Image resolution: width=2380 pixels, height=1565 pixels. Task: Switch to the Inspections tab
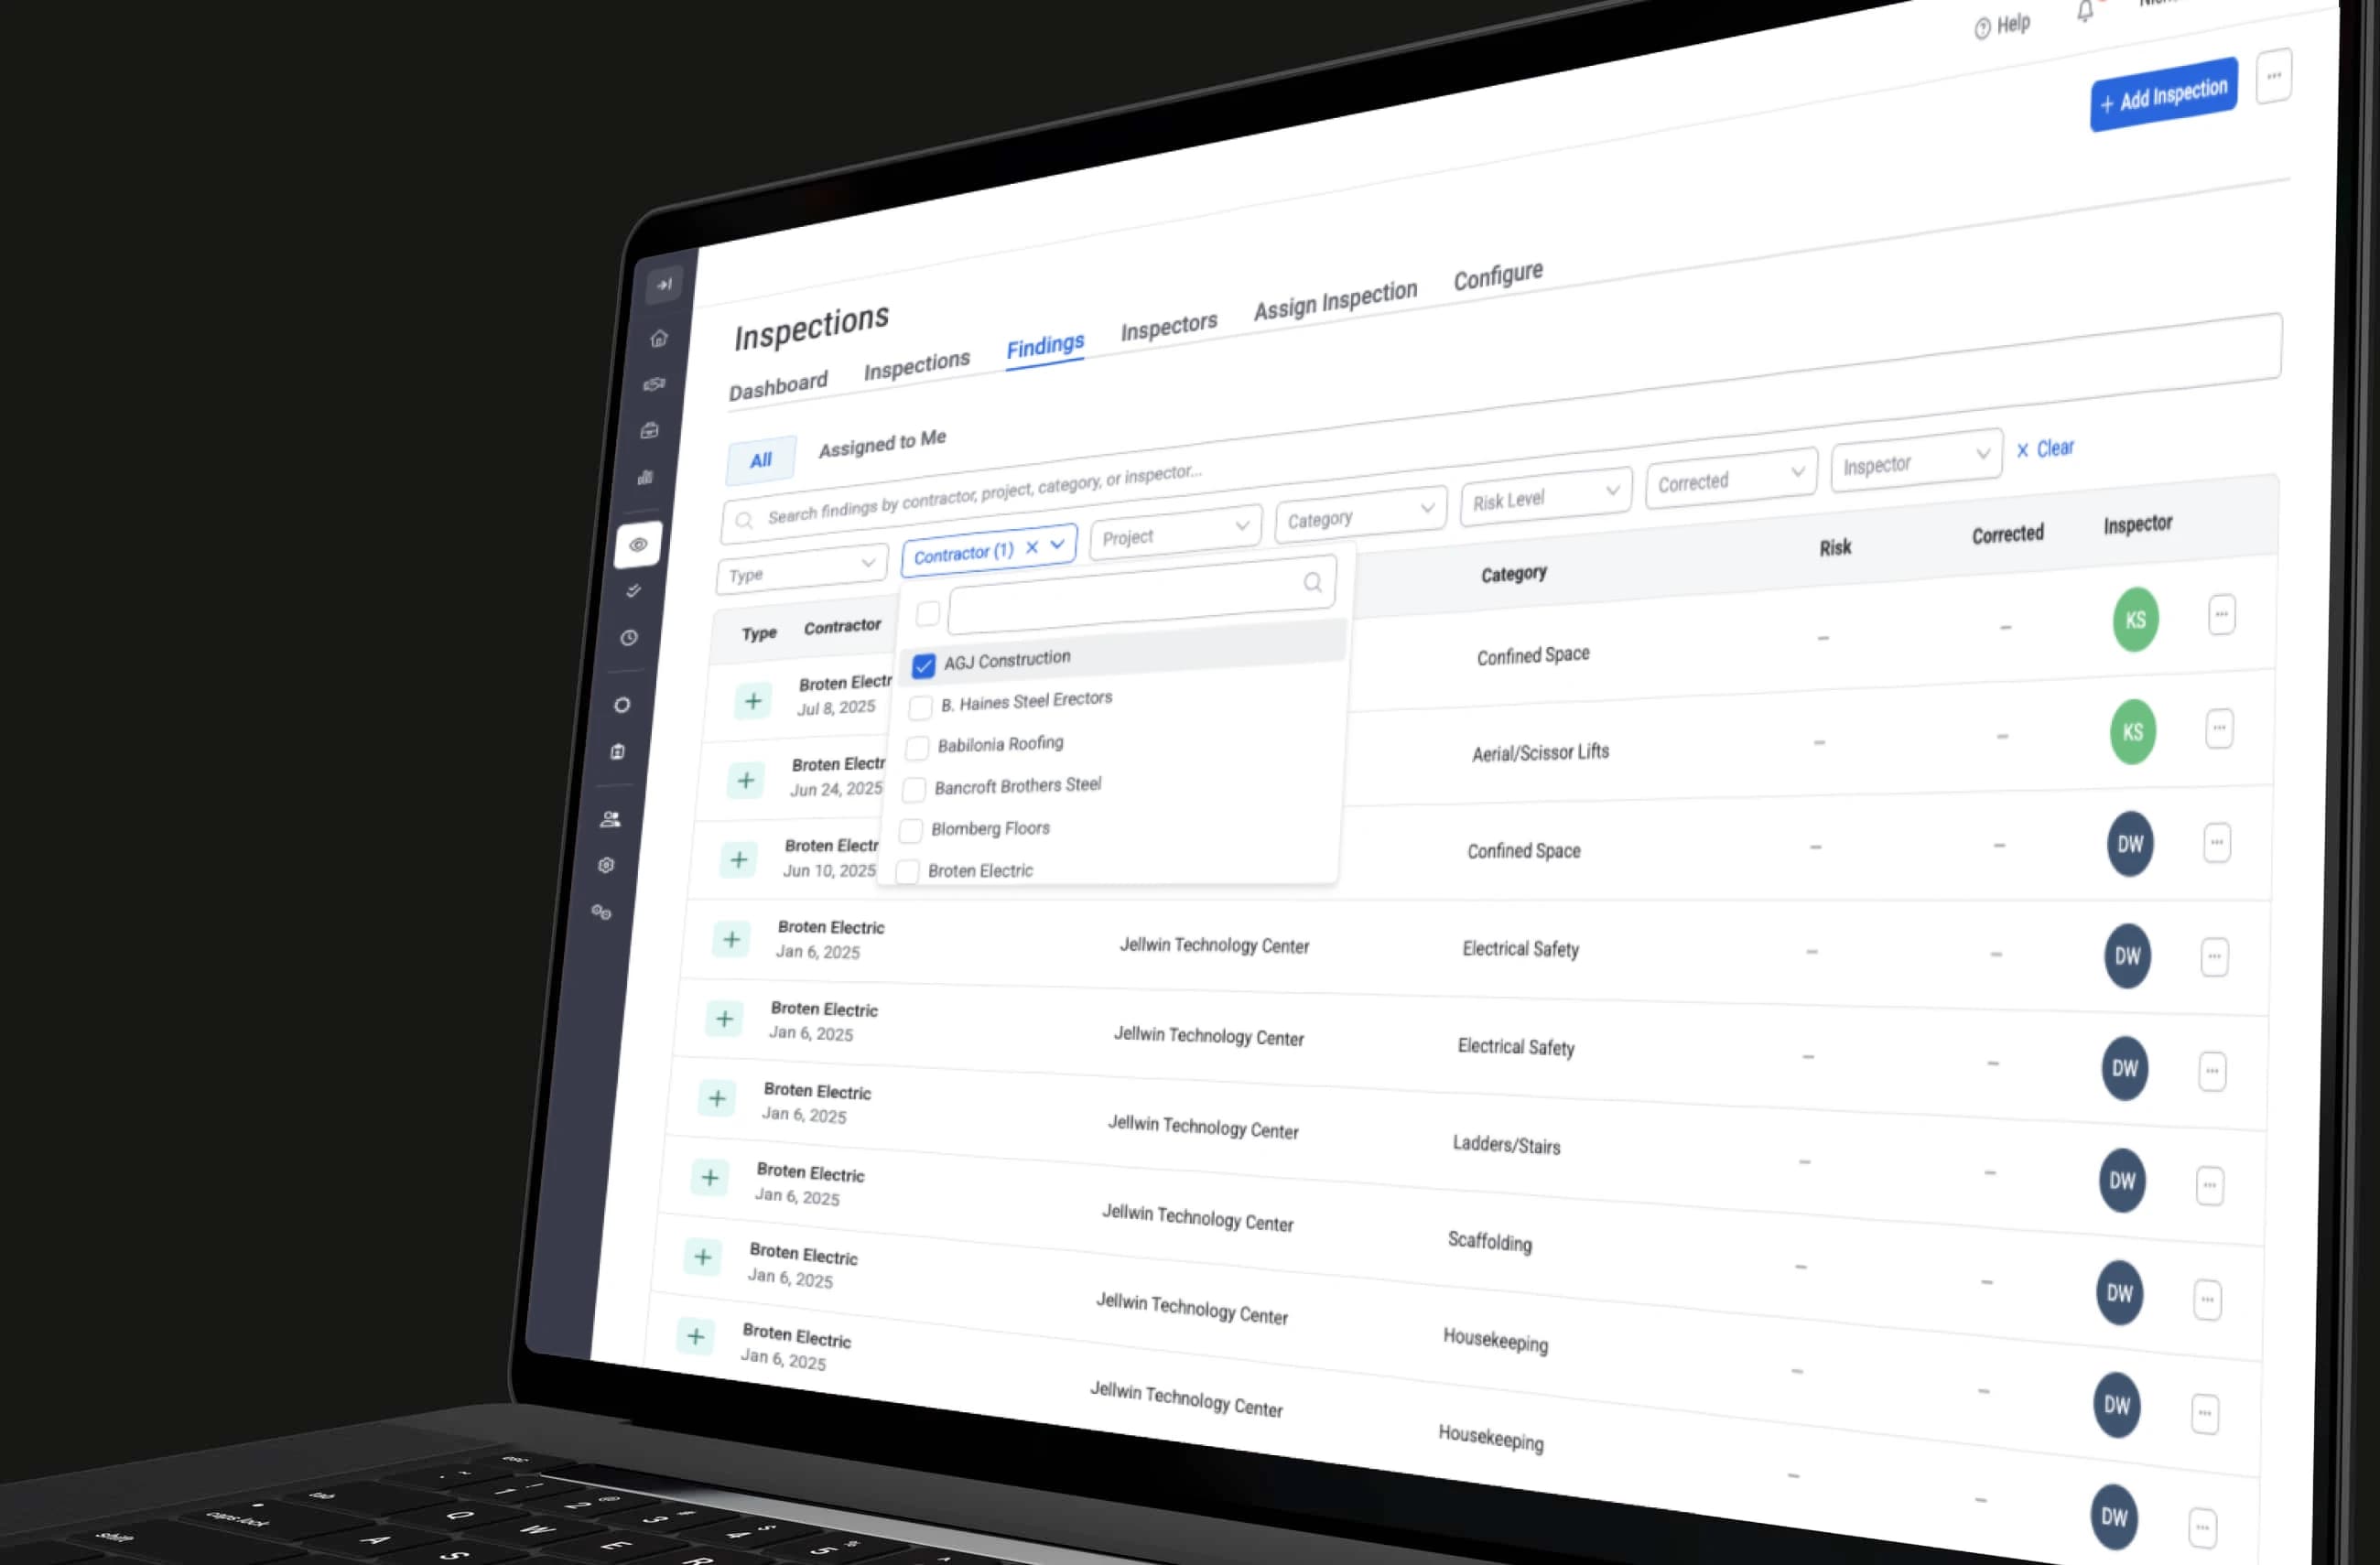point(917,365)
